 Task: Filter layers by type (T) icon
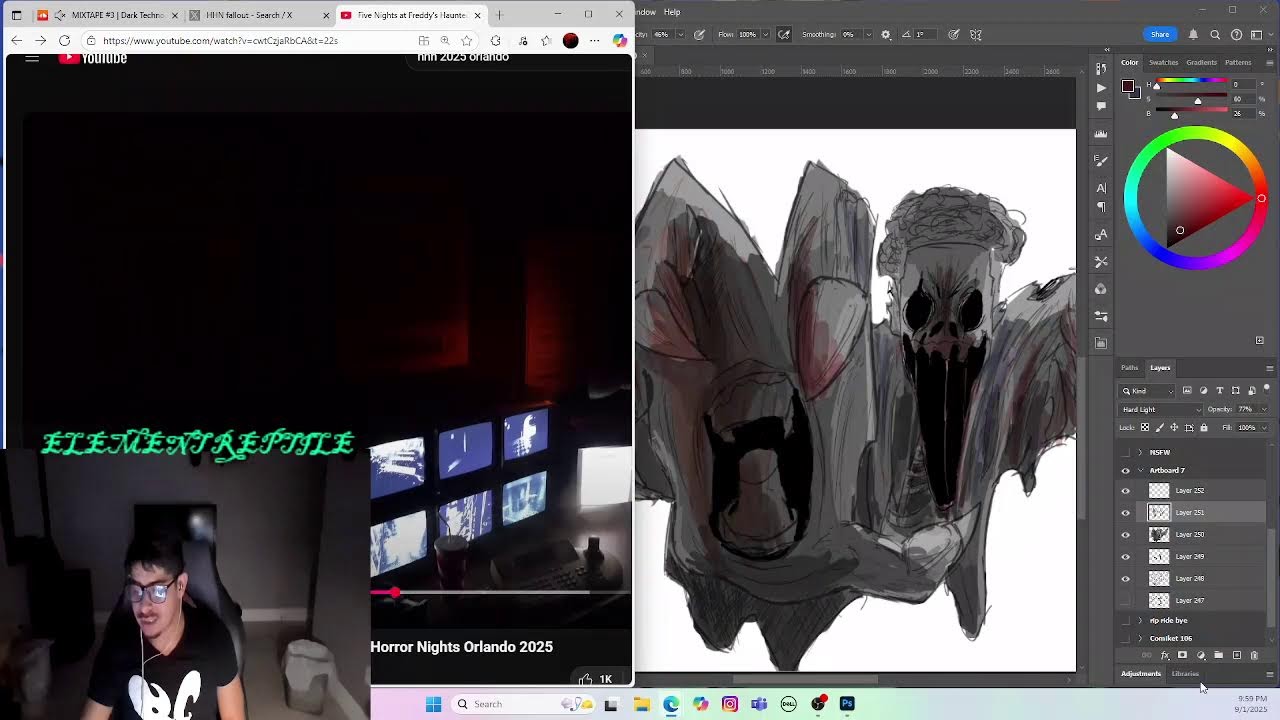pos(1219,391)
